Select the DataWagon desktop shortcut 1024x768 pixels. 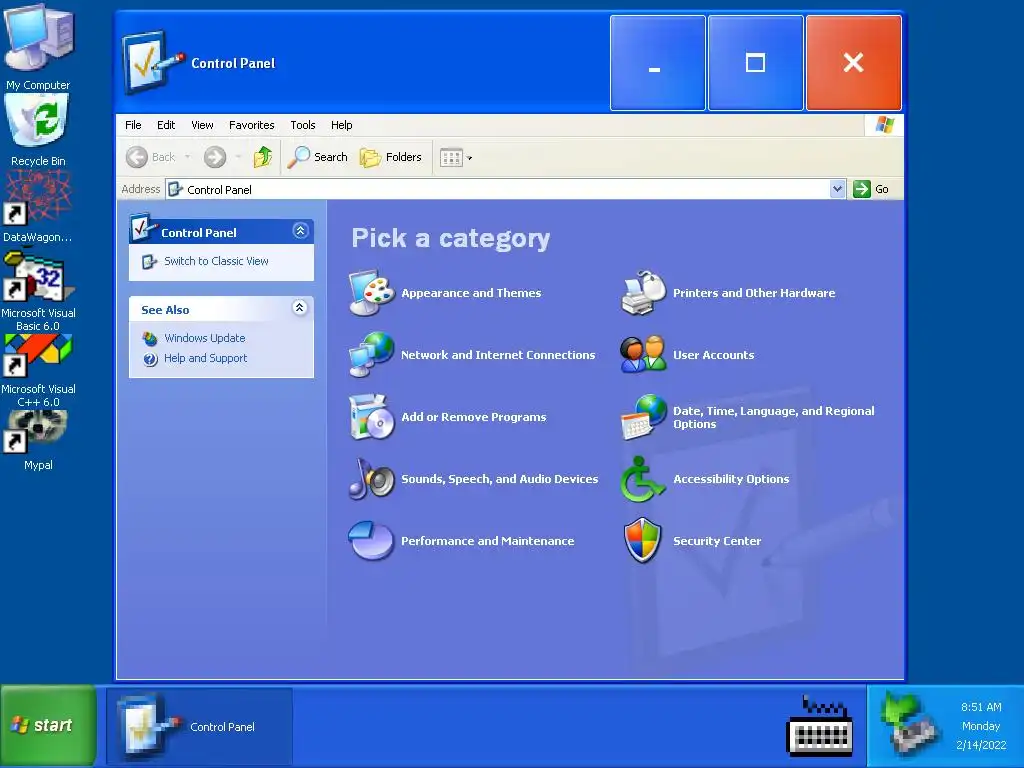click(38, 206)
